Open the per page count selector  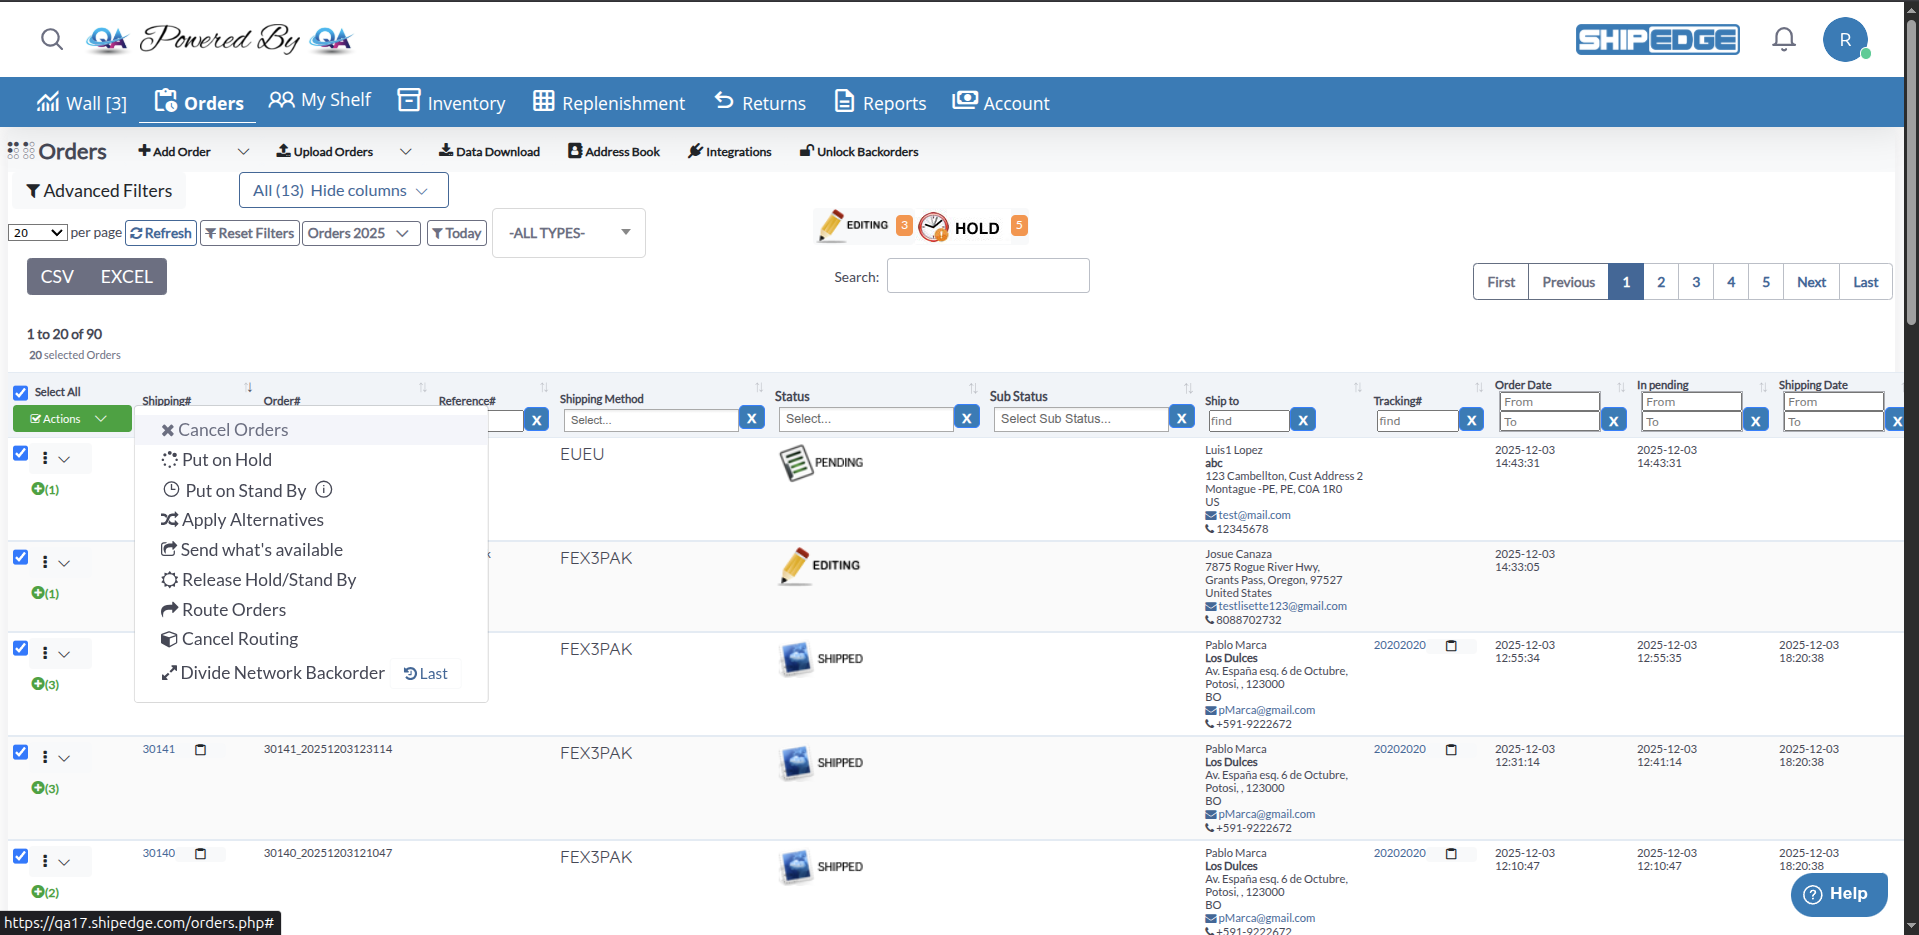37,233
